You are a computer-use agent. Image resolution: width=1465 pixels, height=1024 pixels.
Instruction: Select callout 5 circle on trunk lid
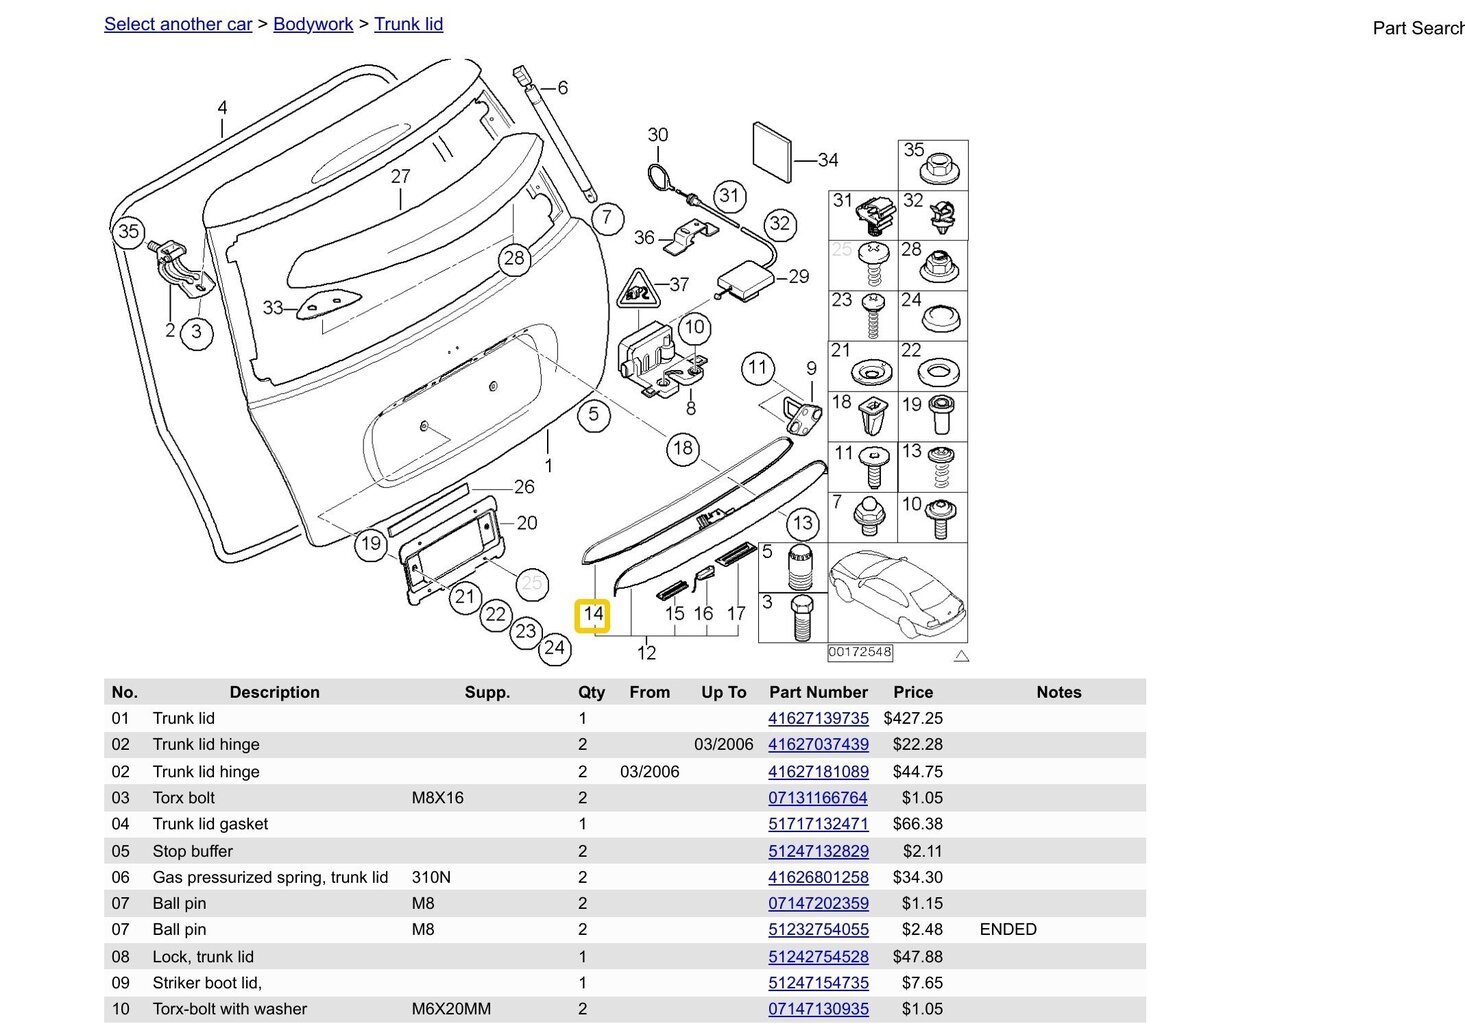pos(594,414)
